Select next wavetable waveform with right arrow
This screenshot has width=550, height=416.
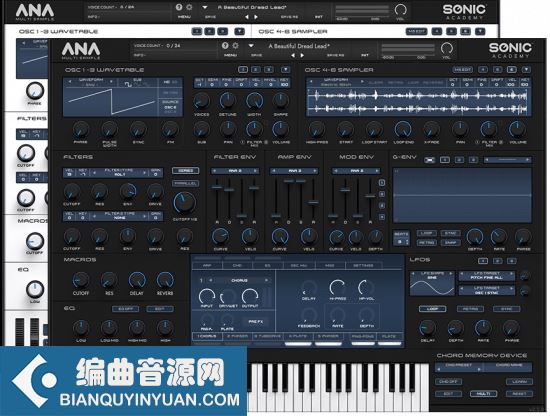click(112, 81)
